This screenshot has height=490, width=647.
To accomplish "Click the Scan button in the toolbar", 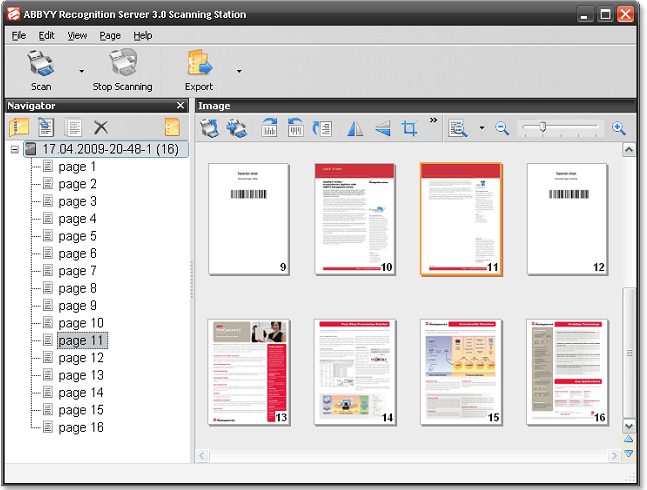I will coord(41,70).
